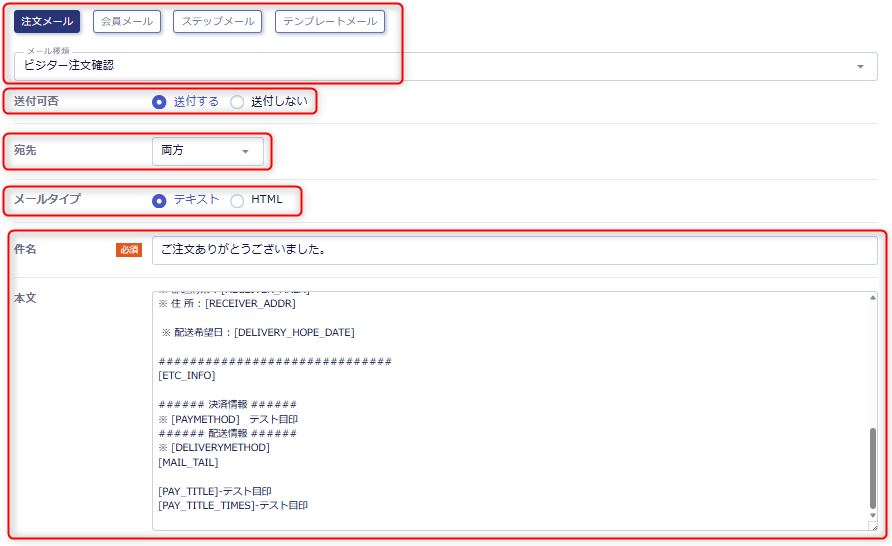
Task: Click the 本文 textarea scrollbar thumb
Action: pos(872,469)
